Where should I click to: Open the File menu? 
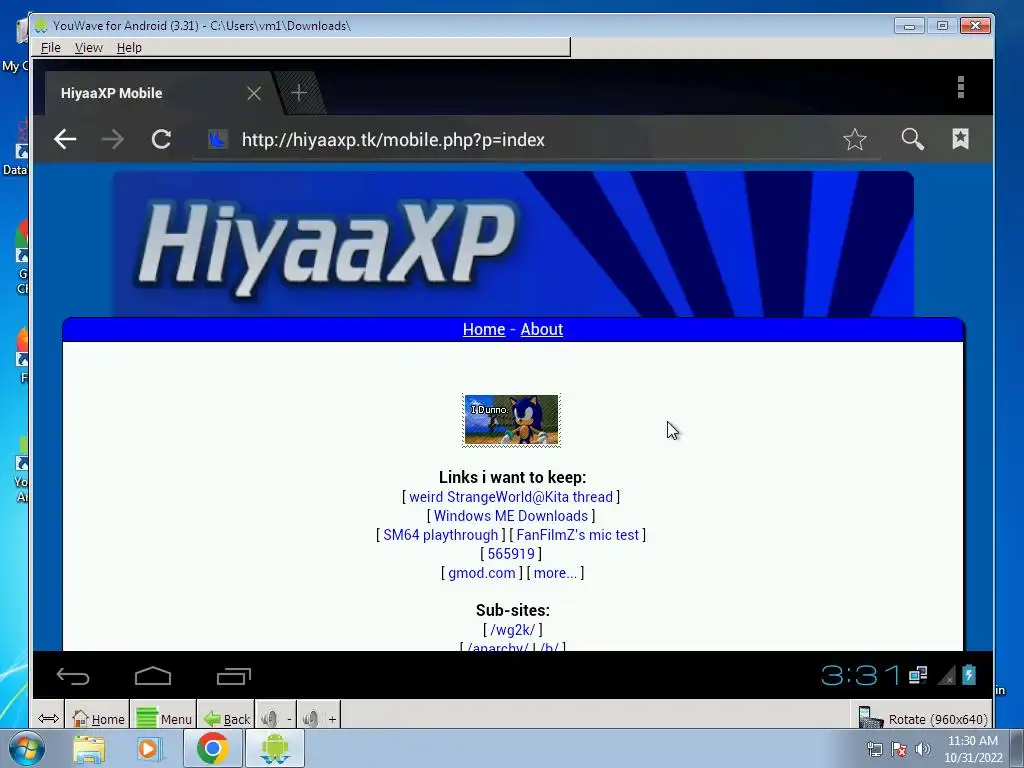[50, 48]
